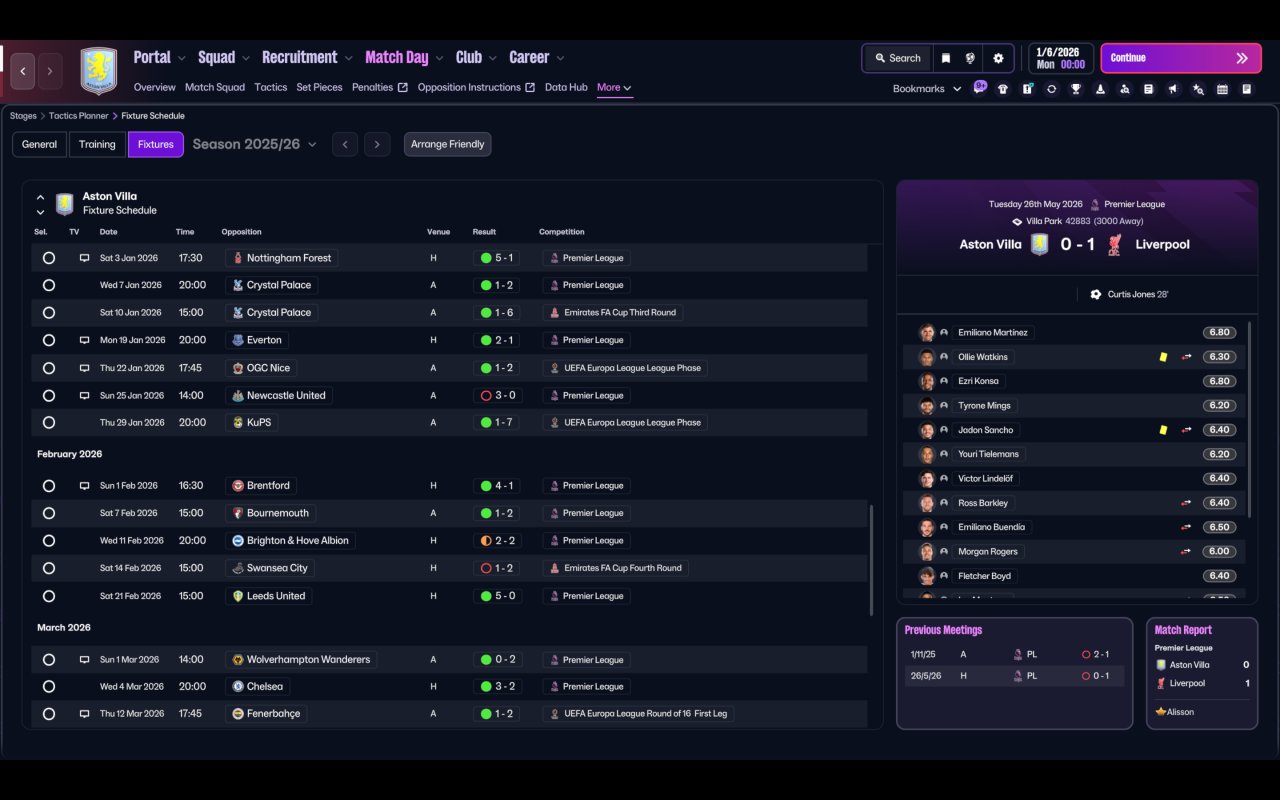Click the calendar icon in the bookmarks bar
Viewport: 1280px width, 800px height.
[1222, 89]
